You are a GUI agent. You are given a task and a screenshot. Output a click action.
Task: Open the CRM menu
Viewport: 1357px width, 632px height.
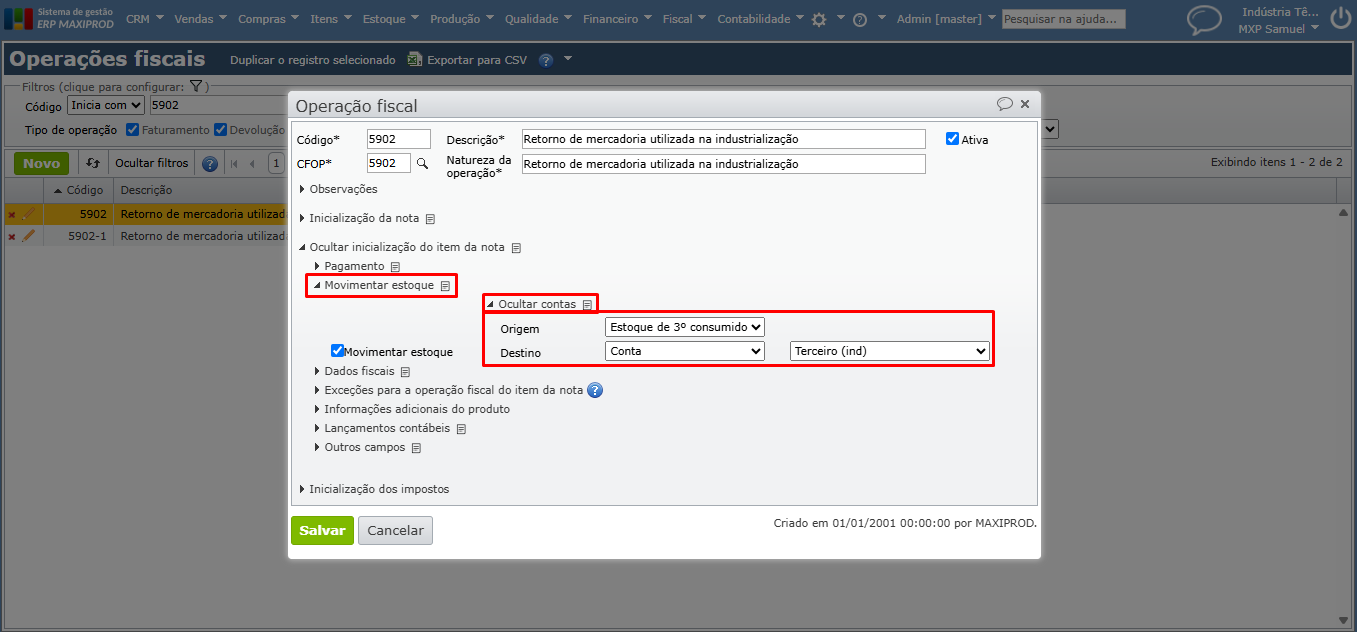pyautogui.click(x=144, y=19)
